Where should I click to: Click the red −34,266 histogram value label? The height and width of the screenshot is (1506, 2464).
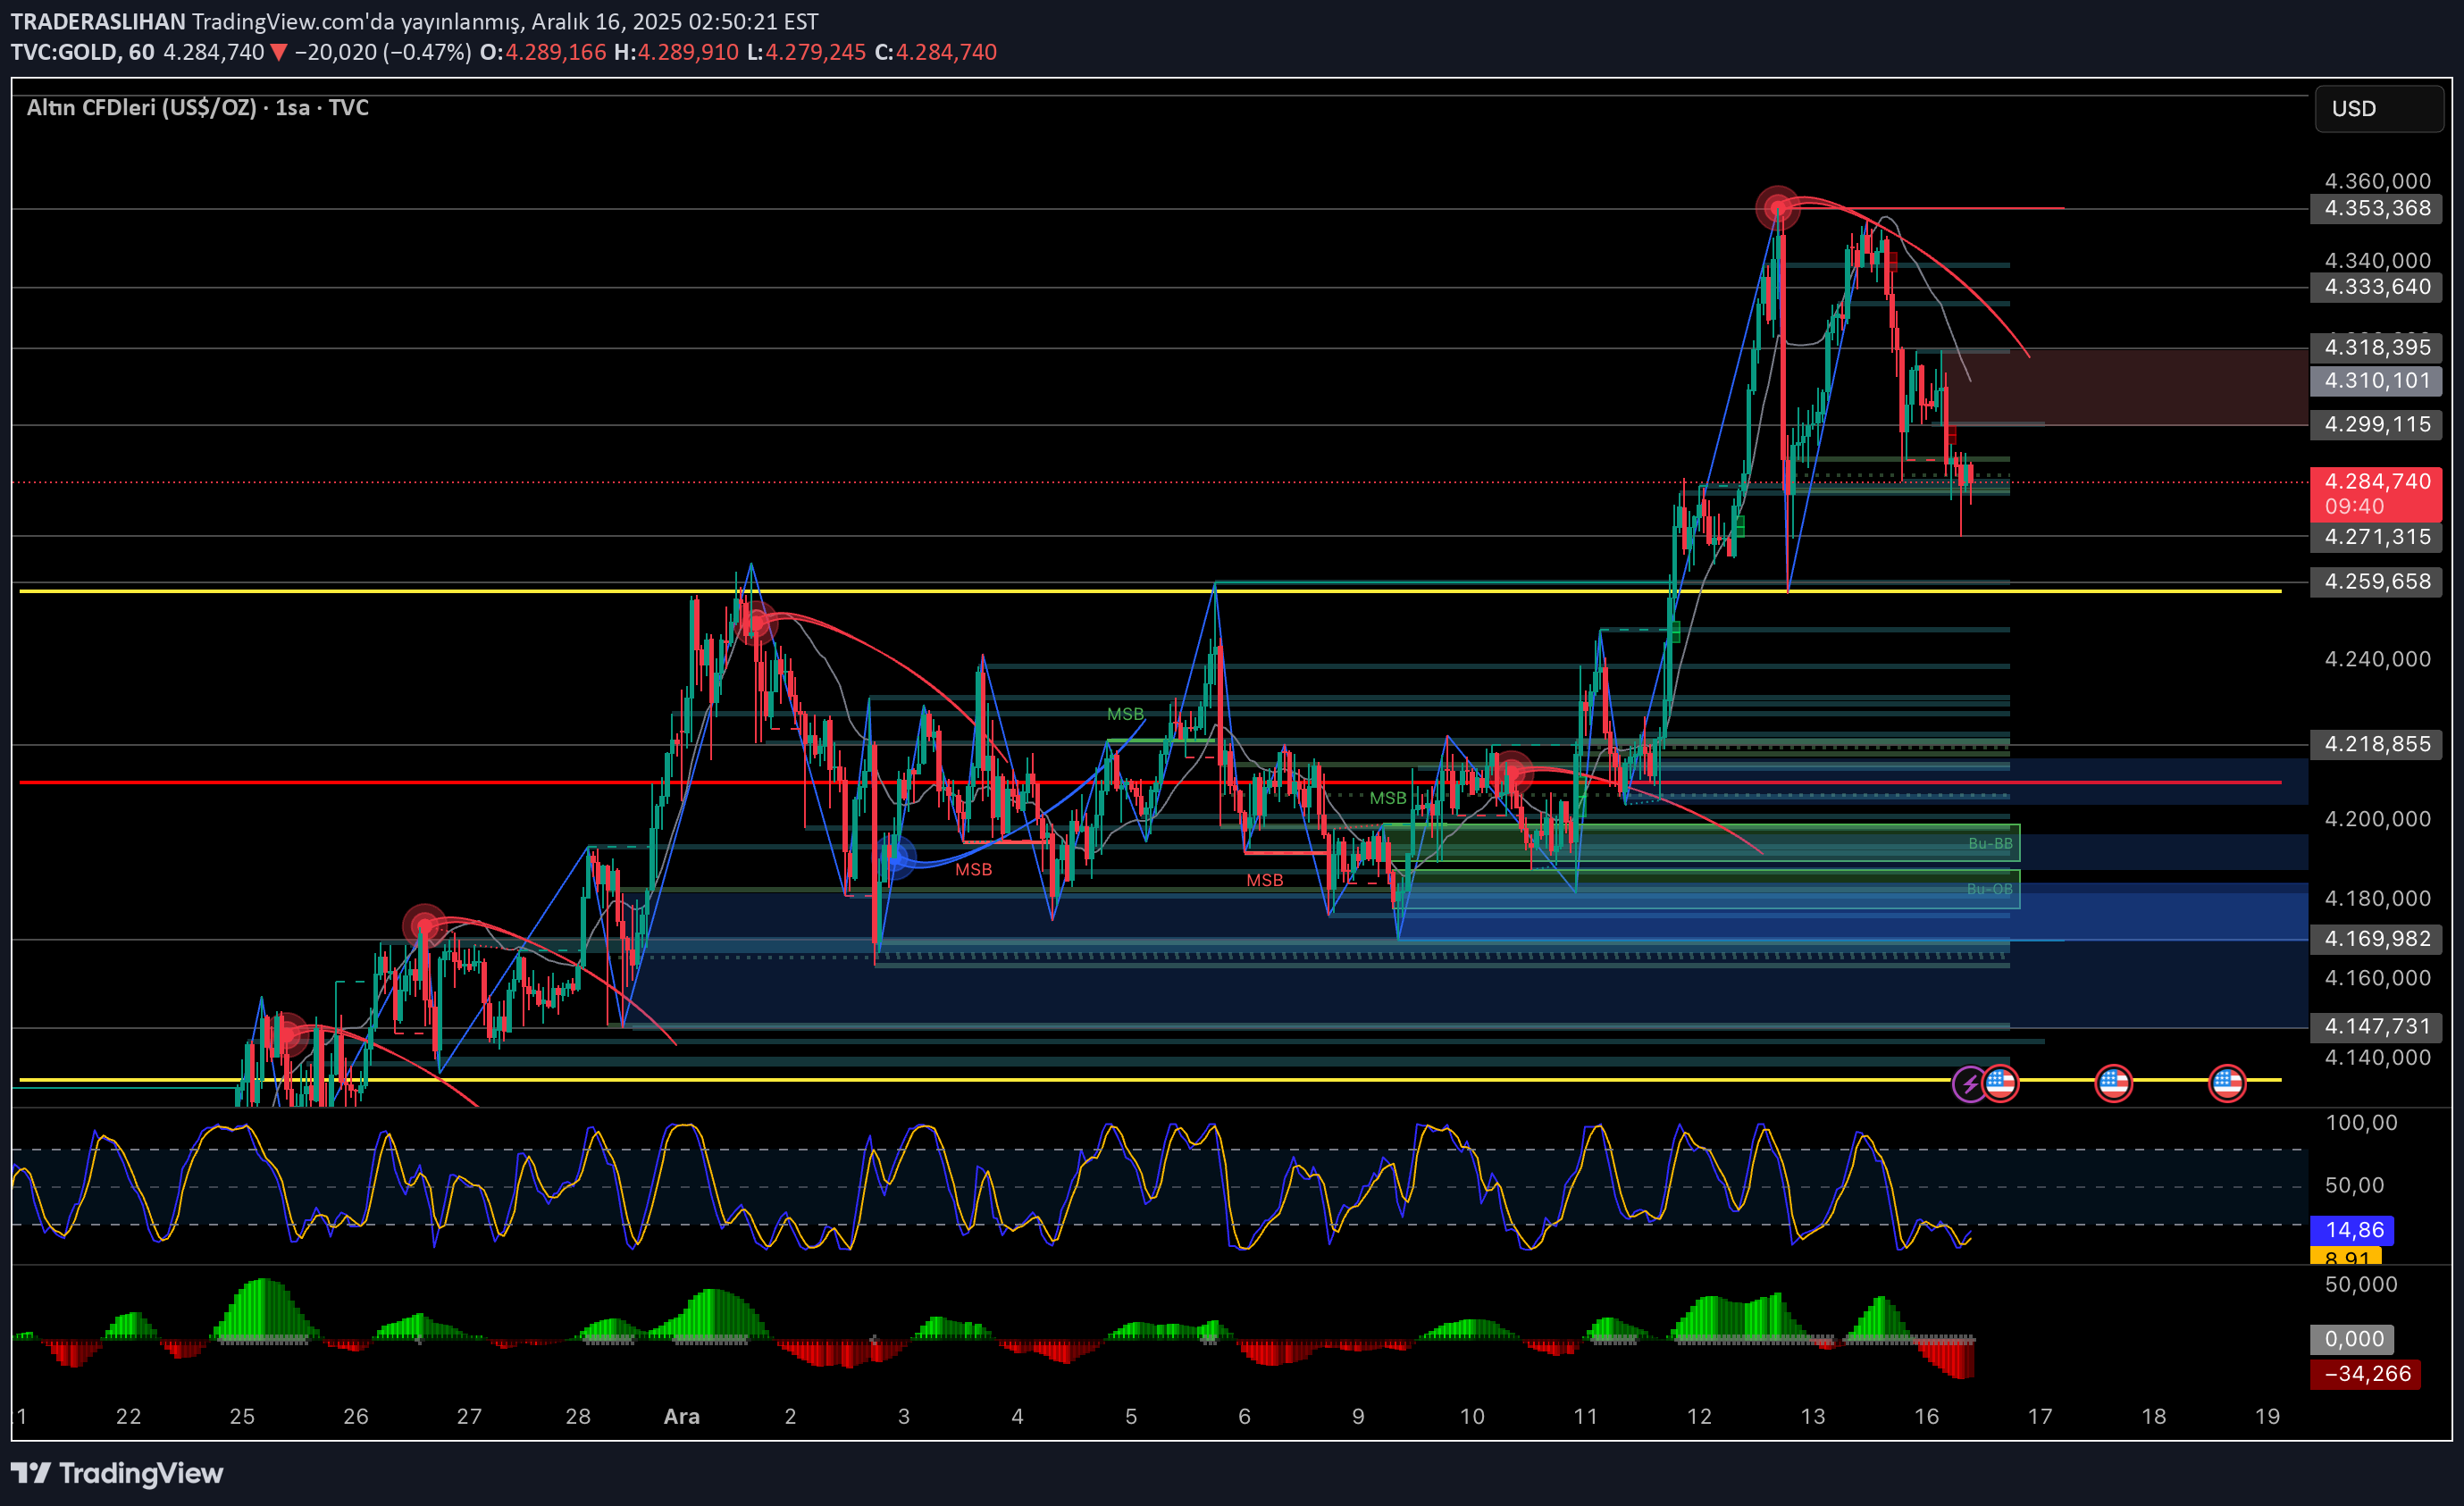[2366, 1373]
